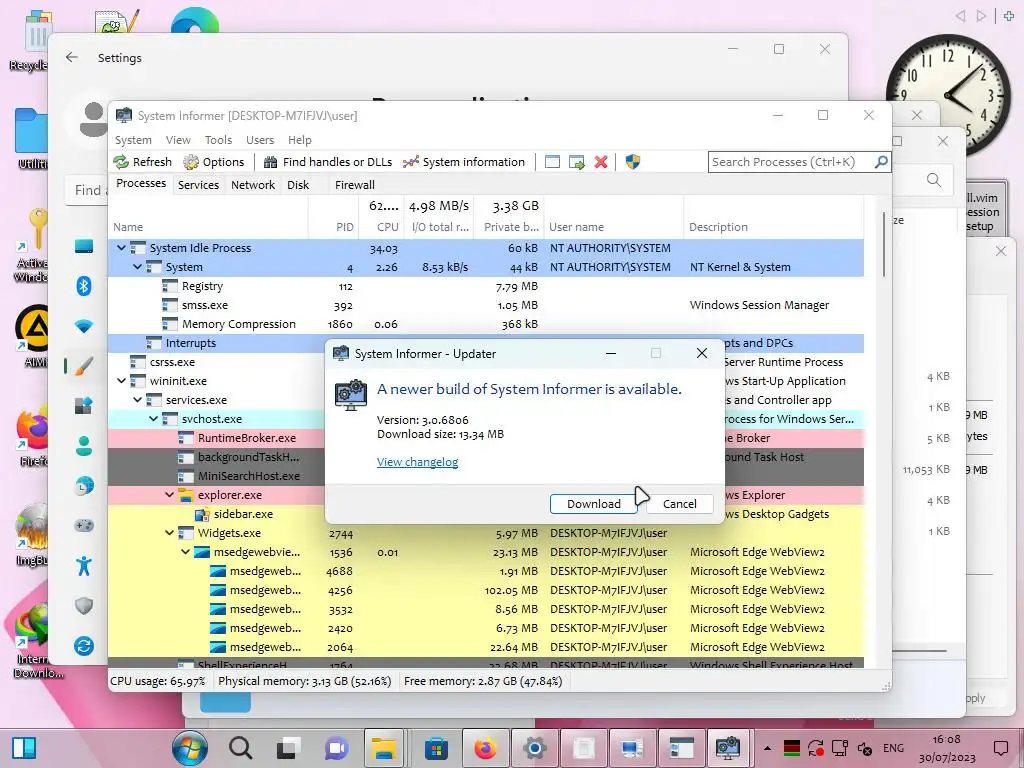Open Options from the toolbar
The height and width of the screenshot is (768, 1024).
(x=214, y=162)
